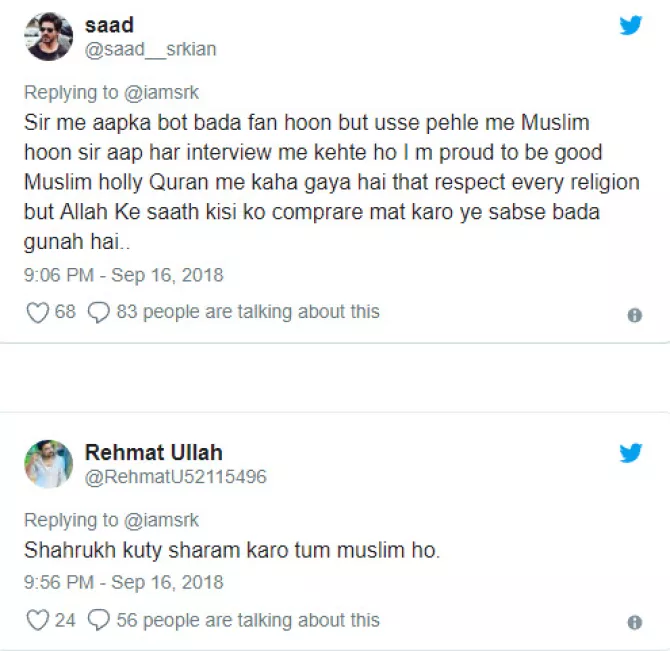The image size is (670, 651).
Task: Click the speech bubble icon beside 83 people
Action: (x=99, y=313)
